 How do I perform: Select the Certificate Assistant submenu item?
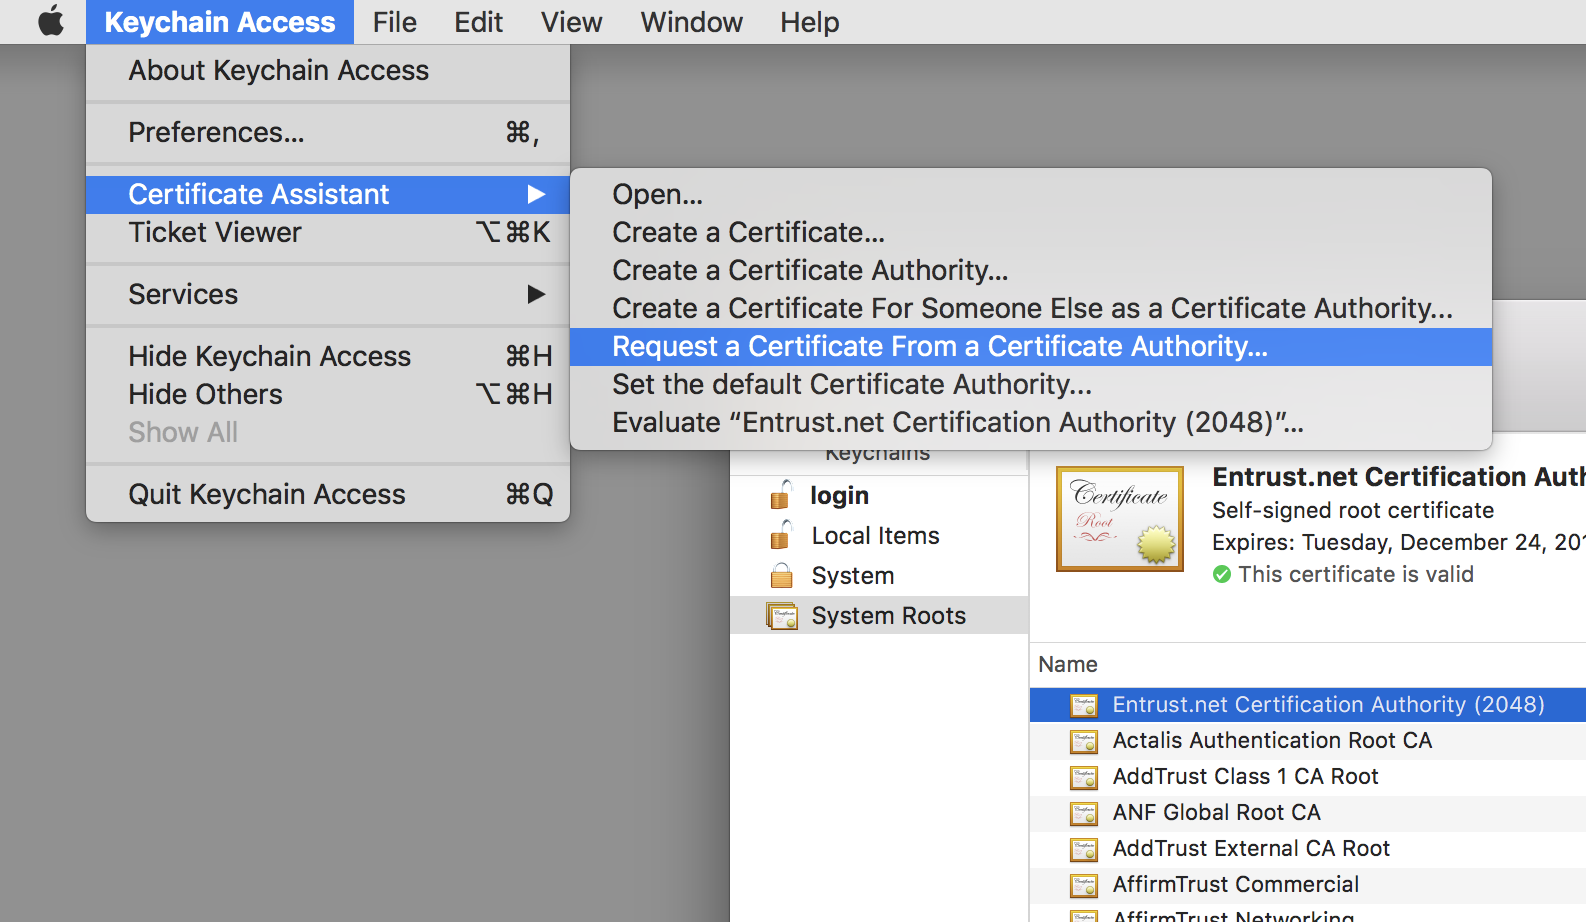328,194
